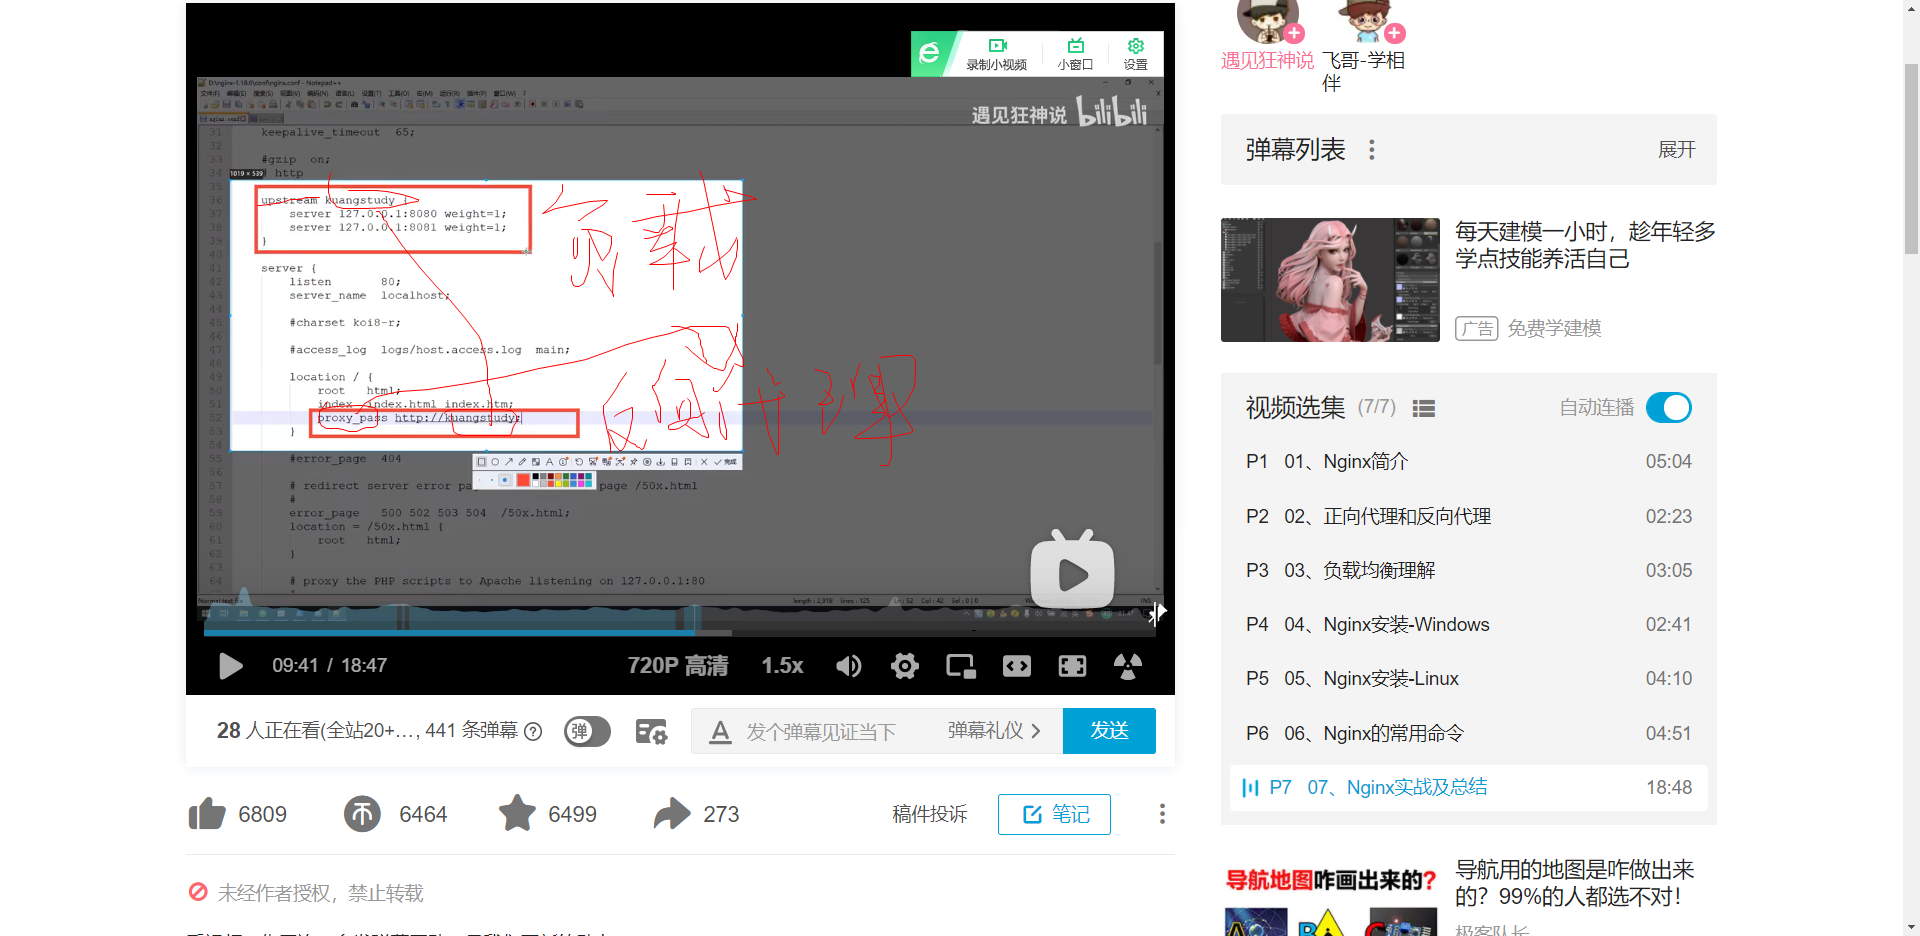This screenshot has width=1920, height=936.
Task: Open more options beside 笔记 button
Action: click(x=1162, y=814)
